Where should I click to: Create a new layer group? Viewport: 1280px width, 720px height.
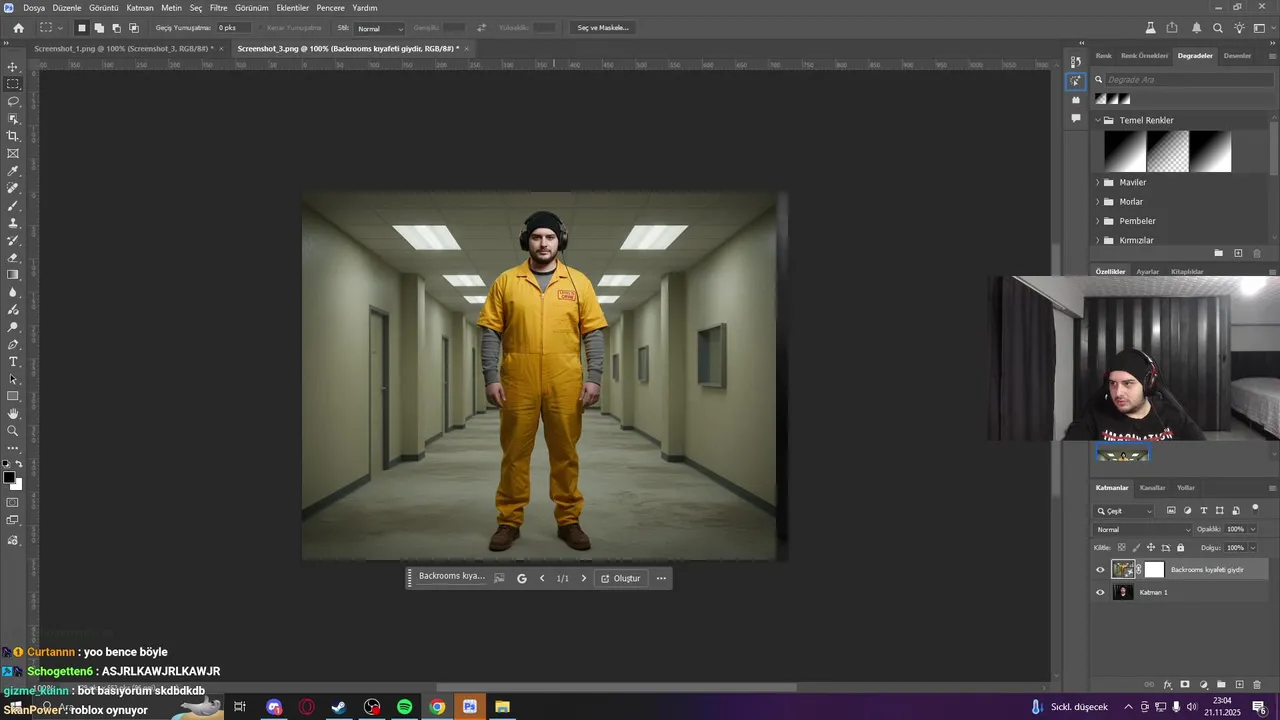tap(1221, 685)
